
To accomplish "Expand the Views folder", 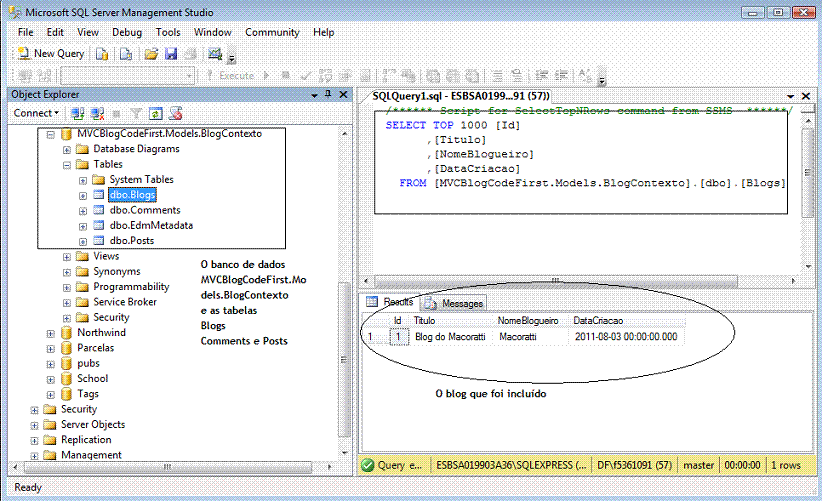I will [67, 257].
